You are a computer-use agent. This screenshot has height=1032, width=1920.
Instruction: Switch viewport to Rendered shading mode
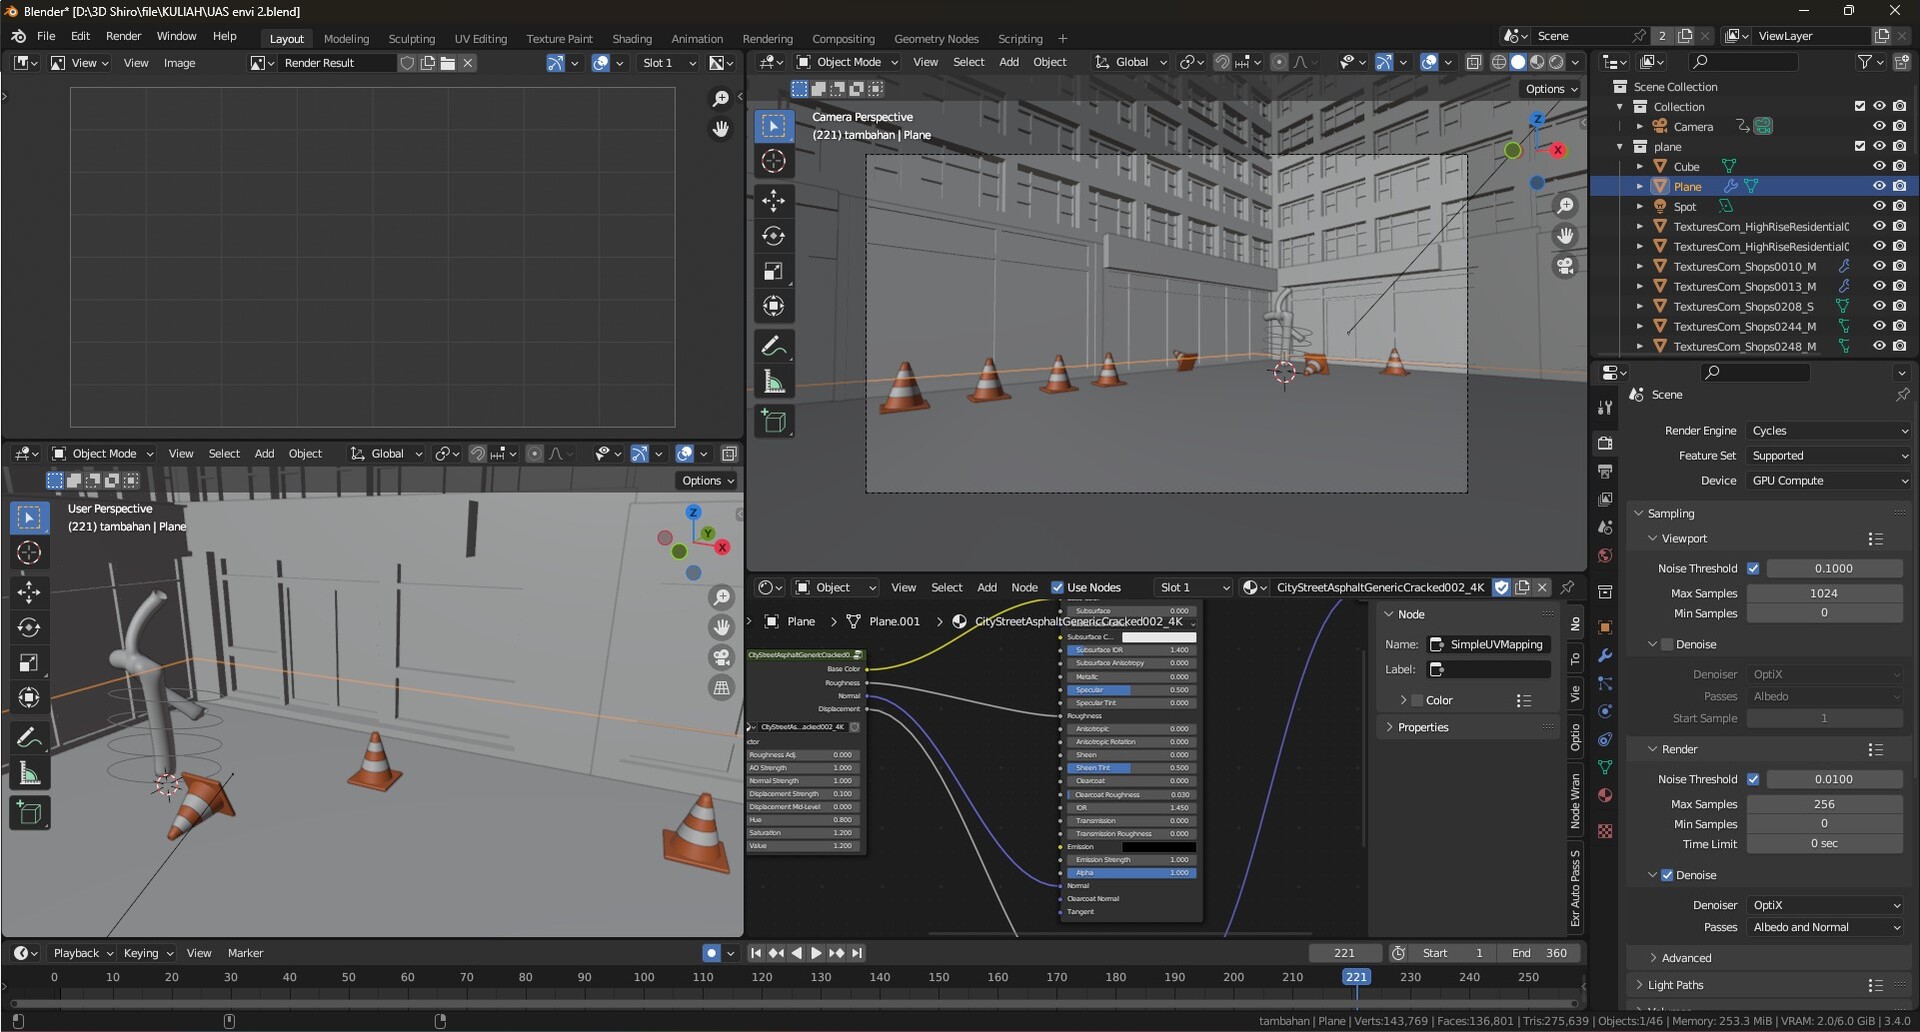click(x=1555, y=62)
